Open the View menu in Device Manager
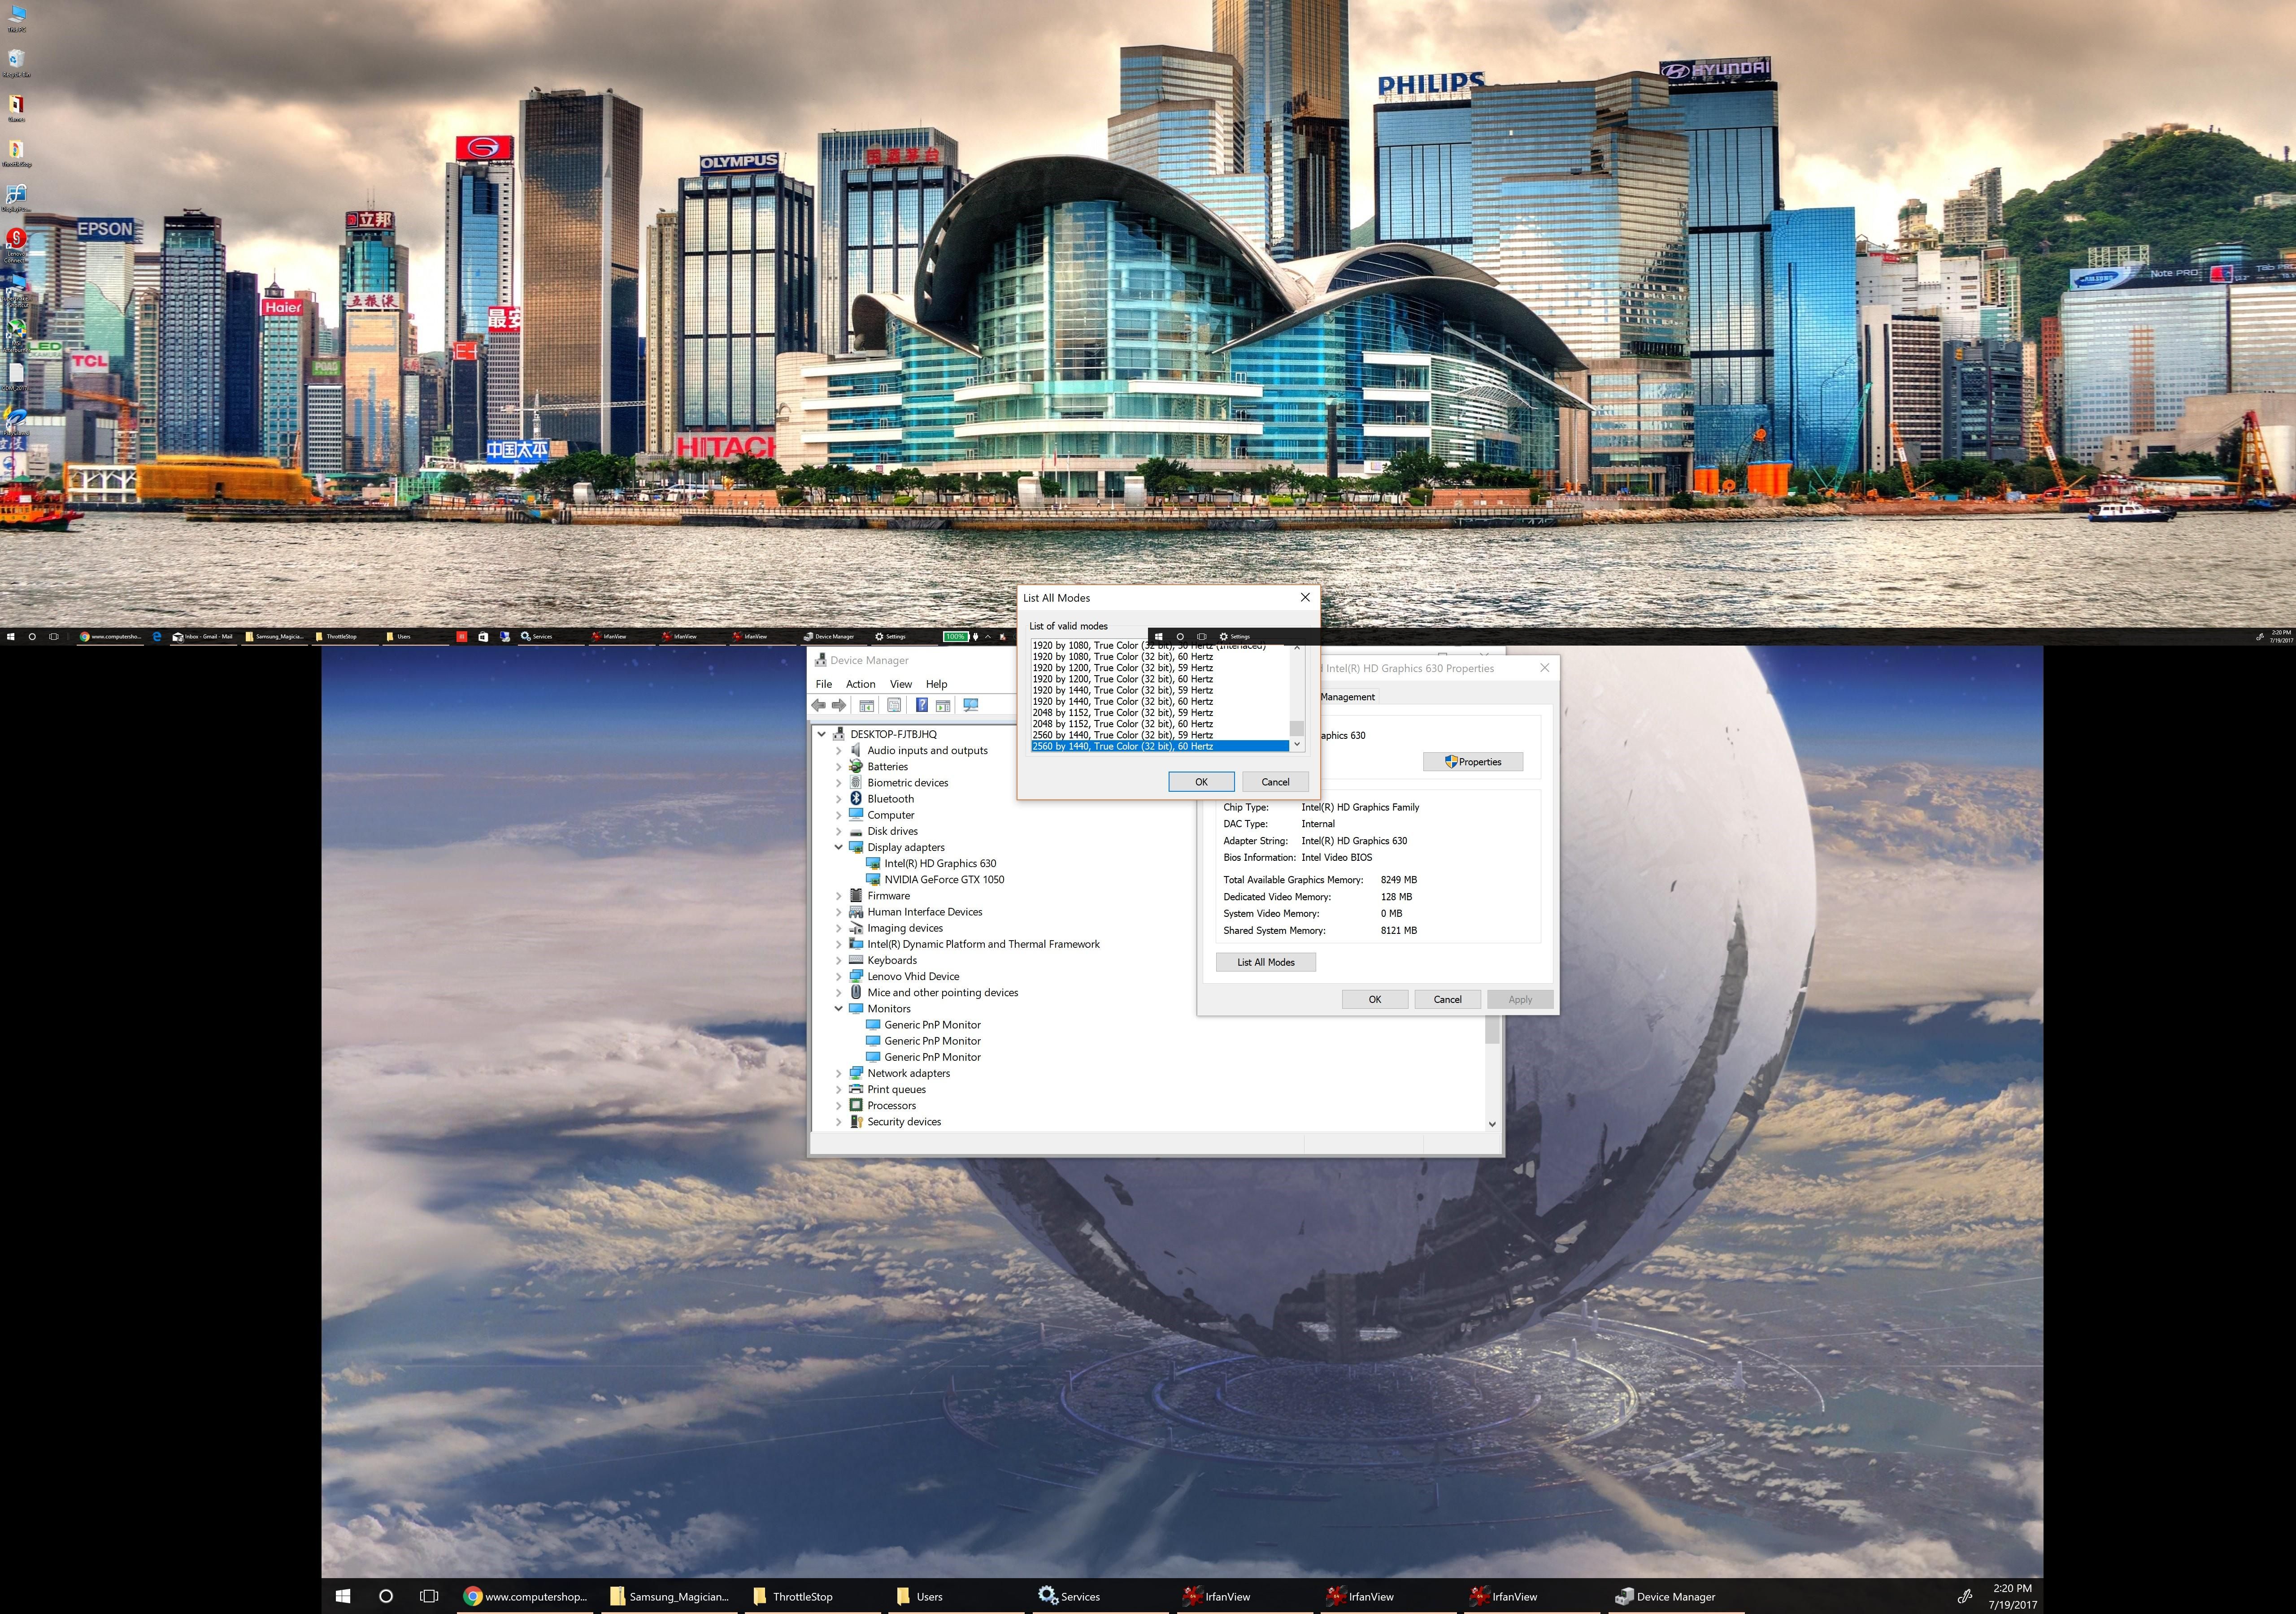The width and height of the screenshot is (2296, 1614). coord(900,684)
